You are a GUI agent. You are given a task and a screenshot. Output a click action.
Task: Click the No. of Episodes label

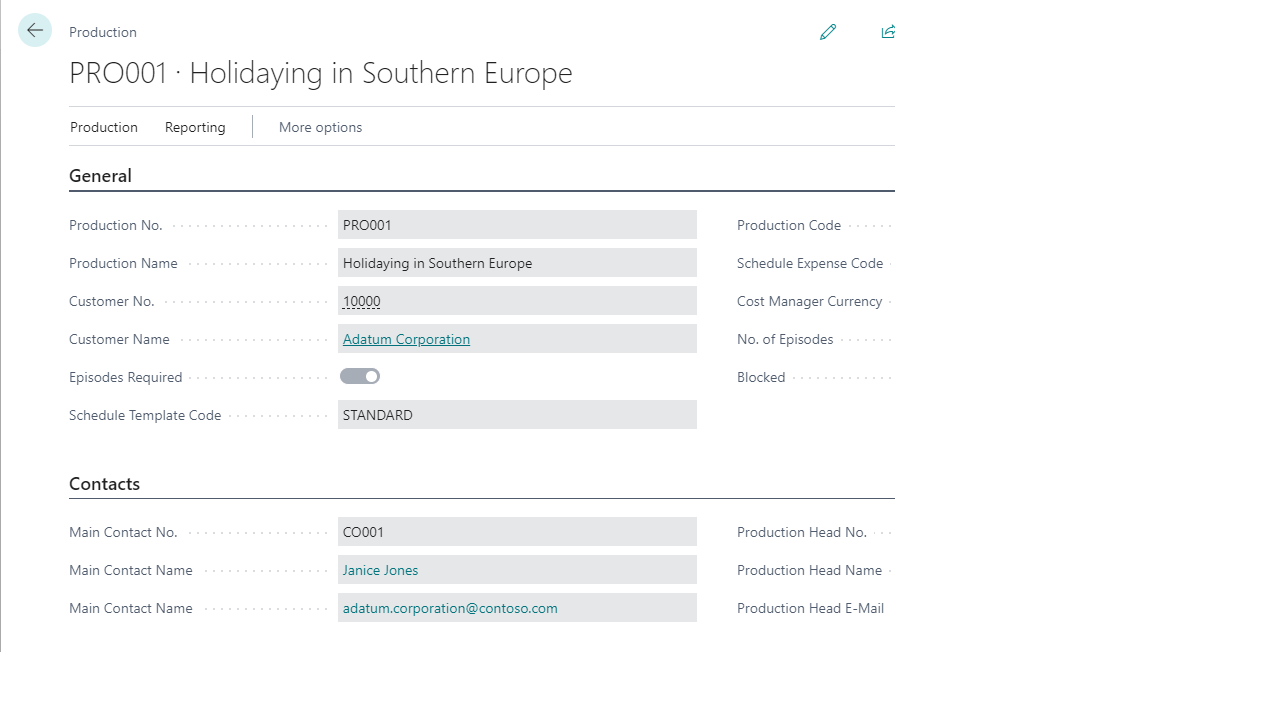pos(785,339)
